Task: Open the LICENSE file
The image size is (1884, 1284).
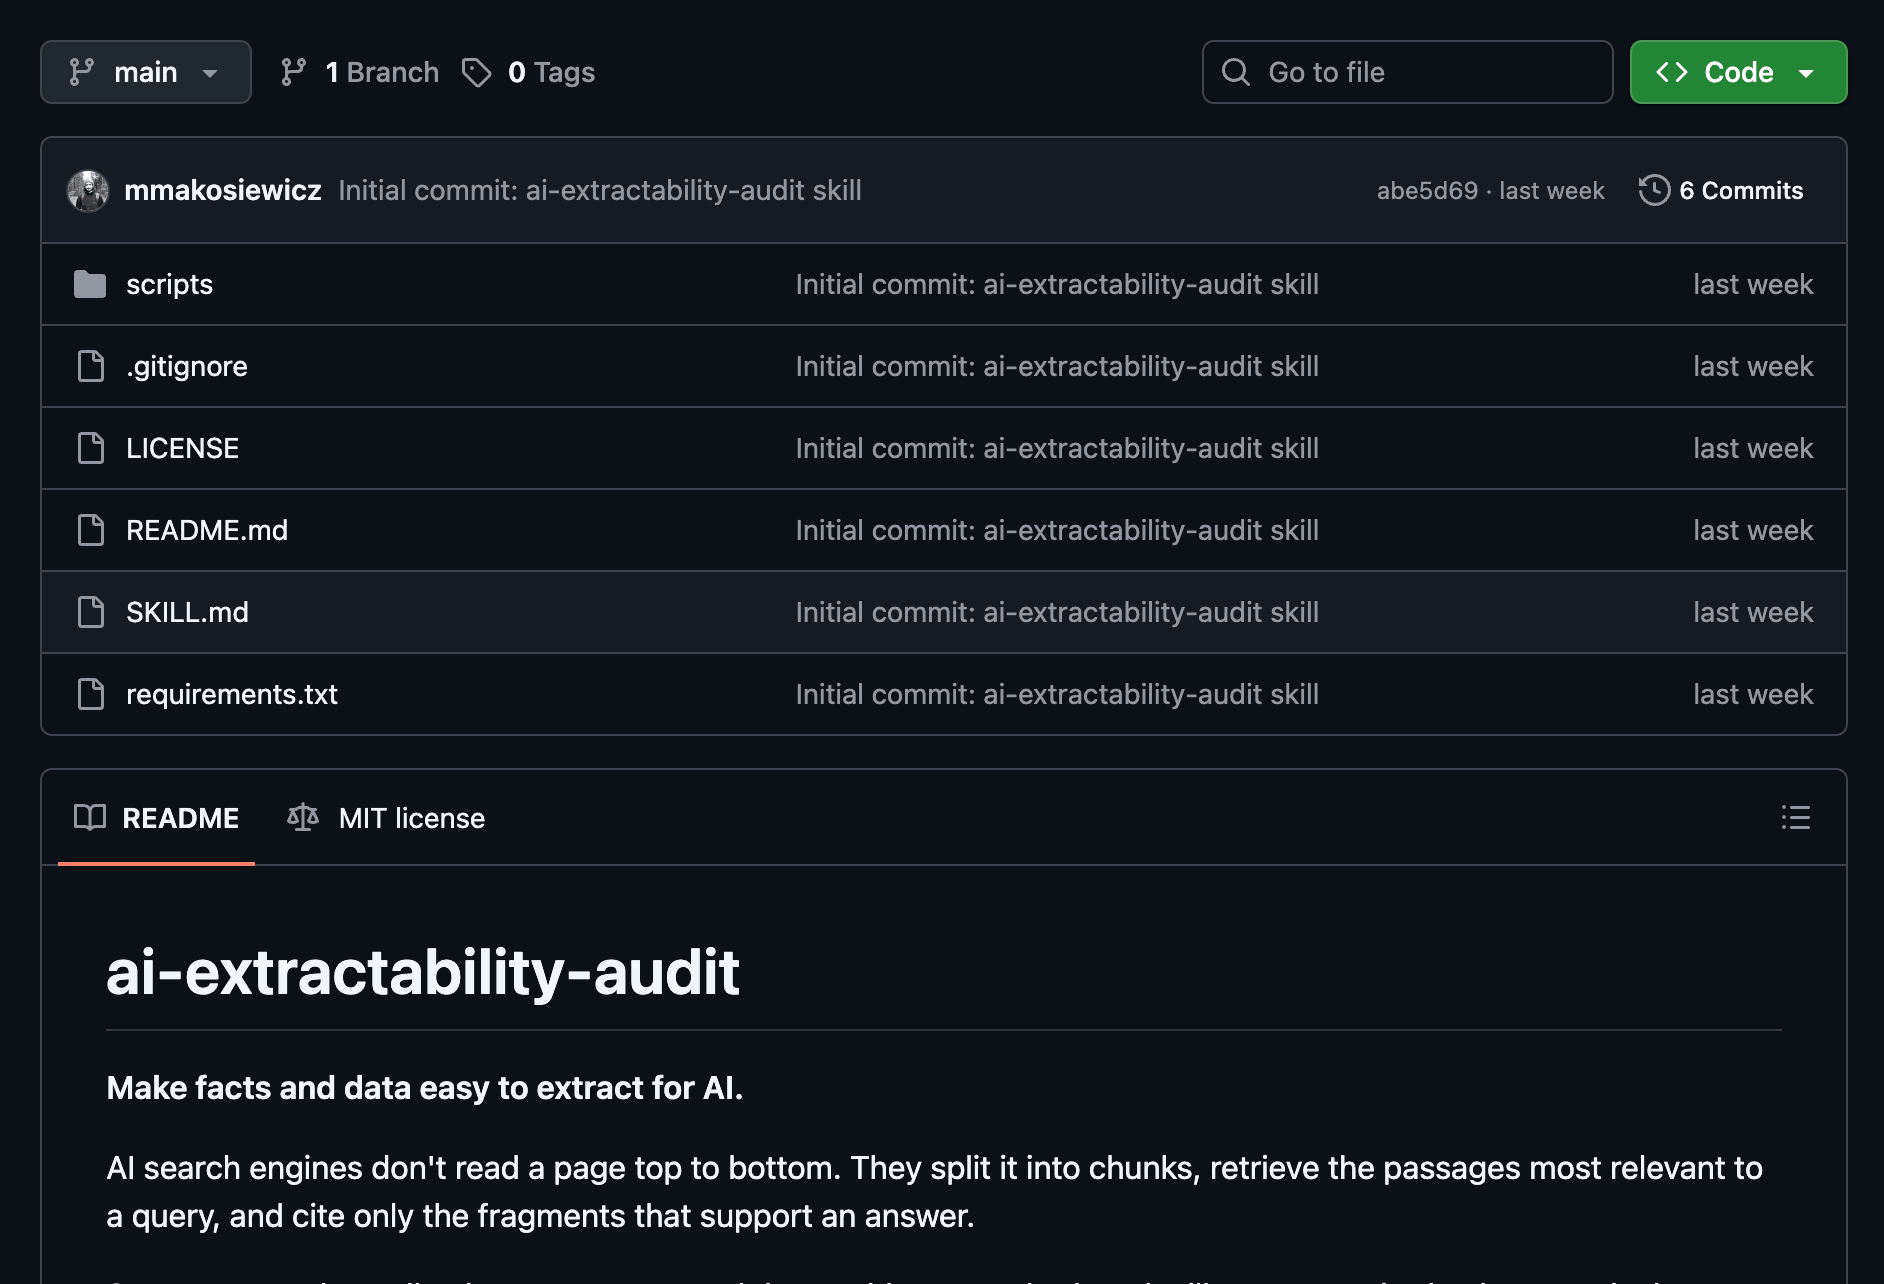Action: (182, 448)
